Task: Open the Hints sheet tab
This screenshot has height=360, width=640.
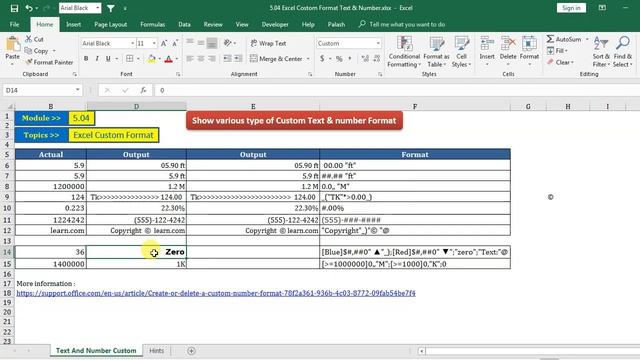Action: [x=156, y=351]
